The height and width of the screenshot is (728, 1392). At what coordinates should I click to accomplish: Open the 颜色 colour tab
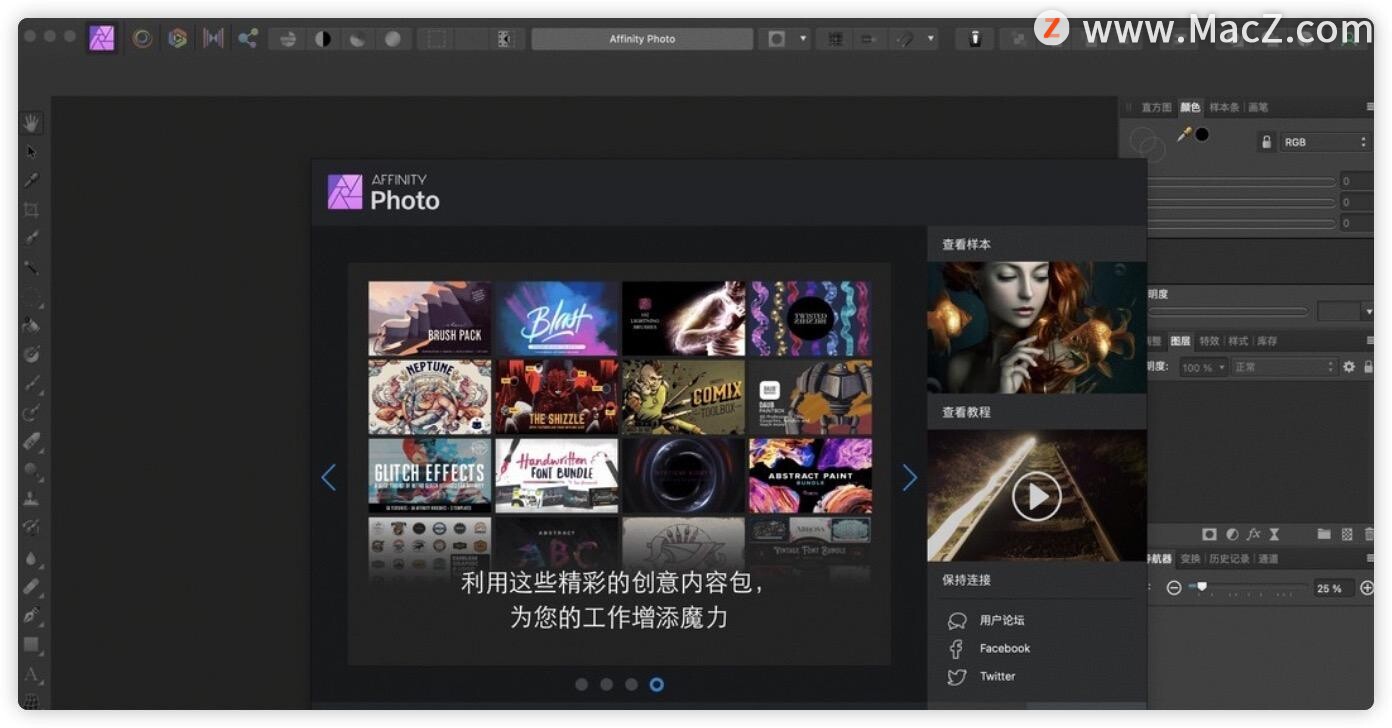[1190, 107]
